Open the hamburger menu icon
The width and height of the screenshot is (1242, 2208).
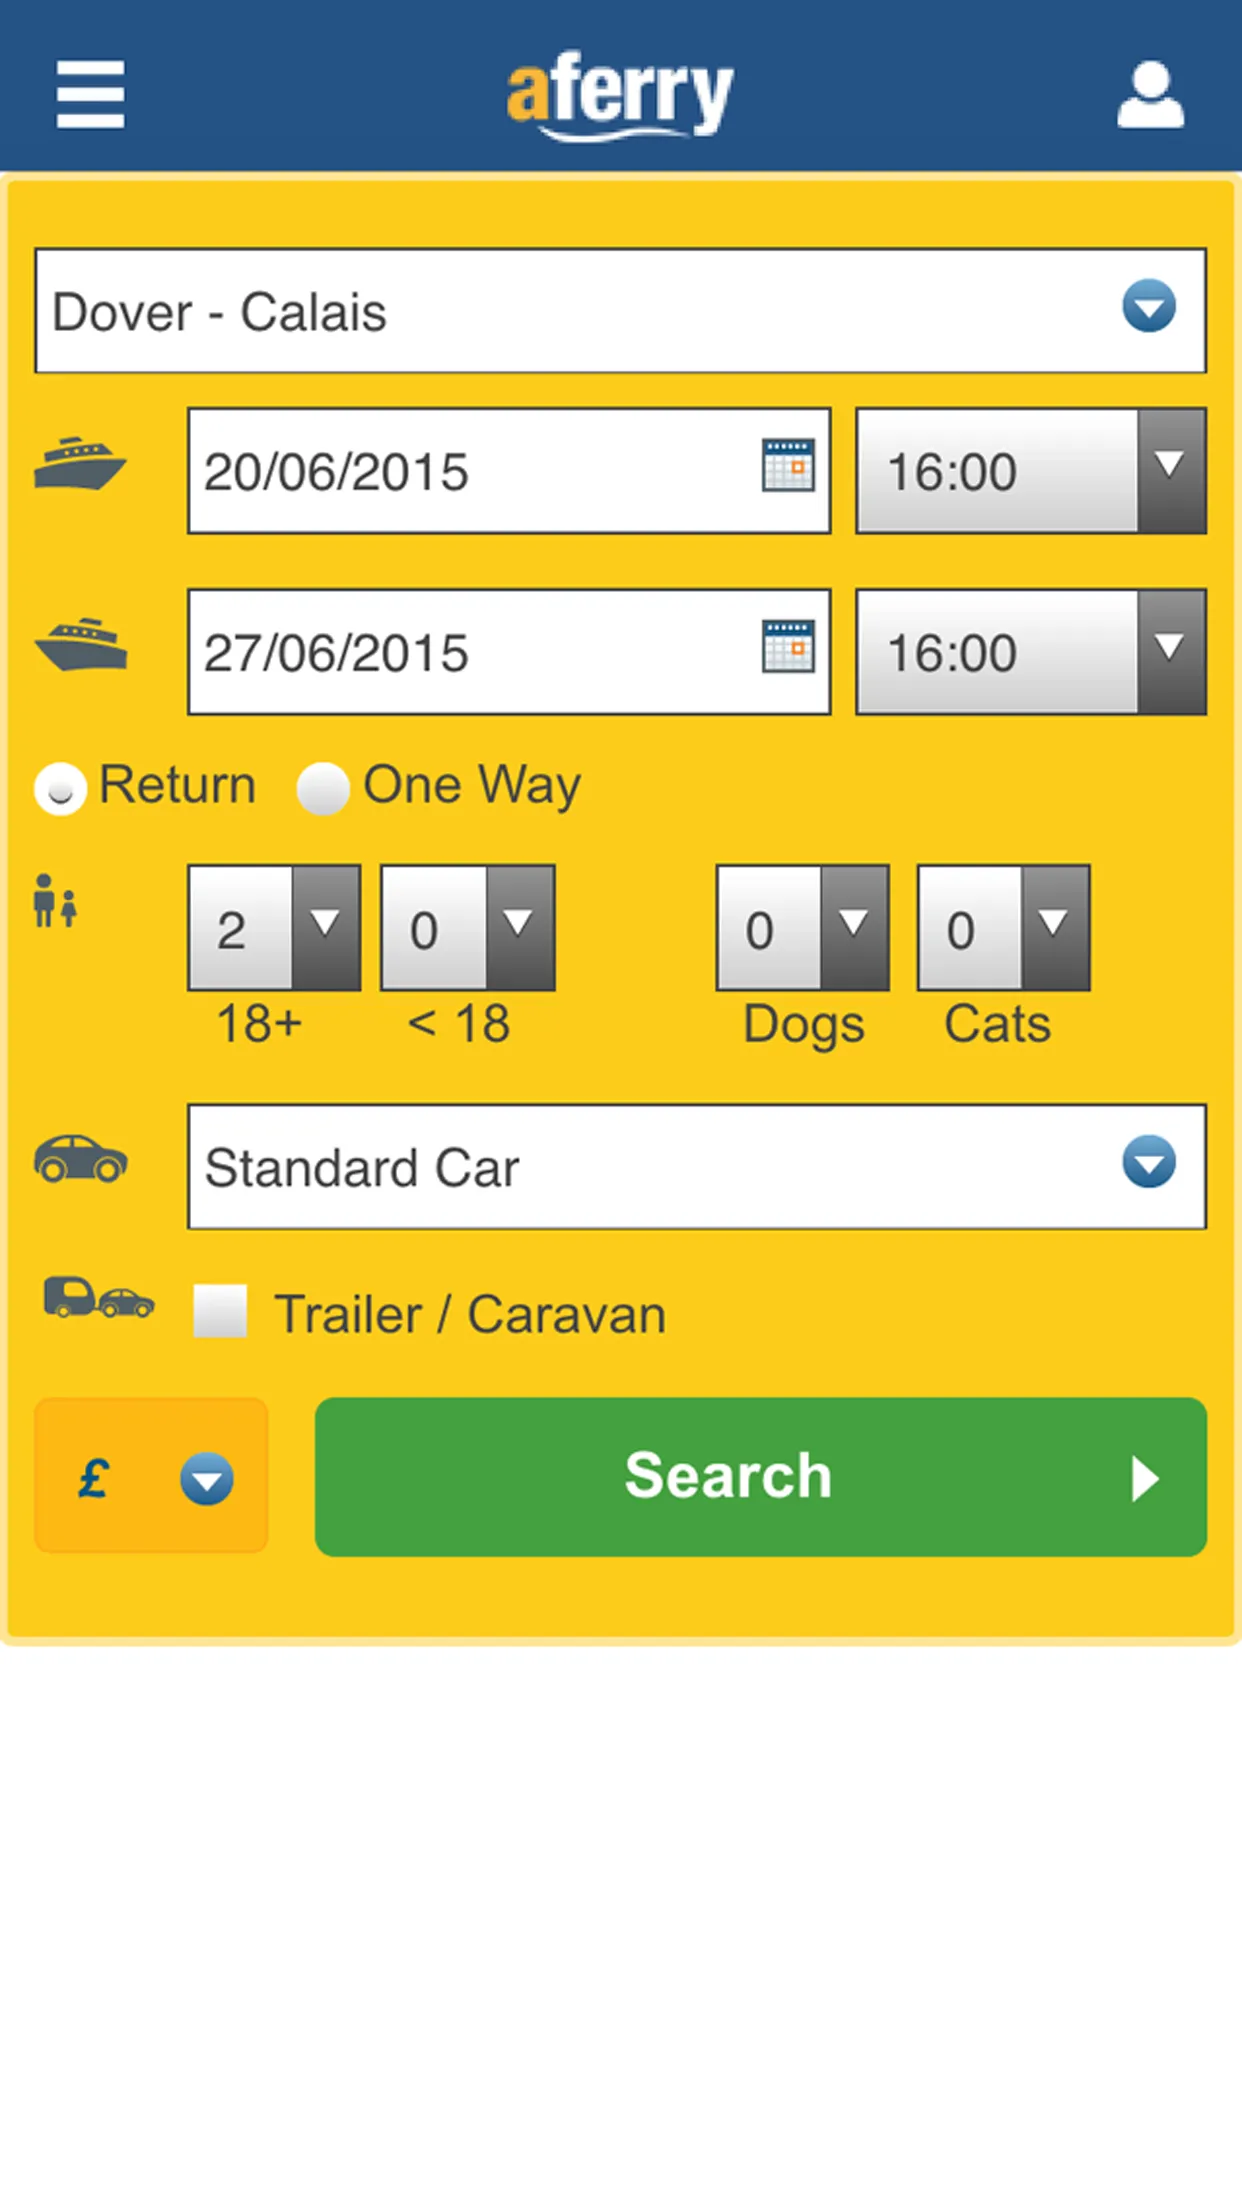(x=90, y=95)
